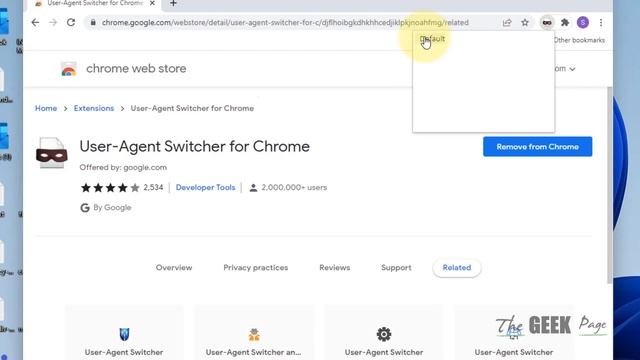Open the Reviews tab
Image resolution: width=640 pixels, height=360 pixels.
coord(335,268)
